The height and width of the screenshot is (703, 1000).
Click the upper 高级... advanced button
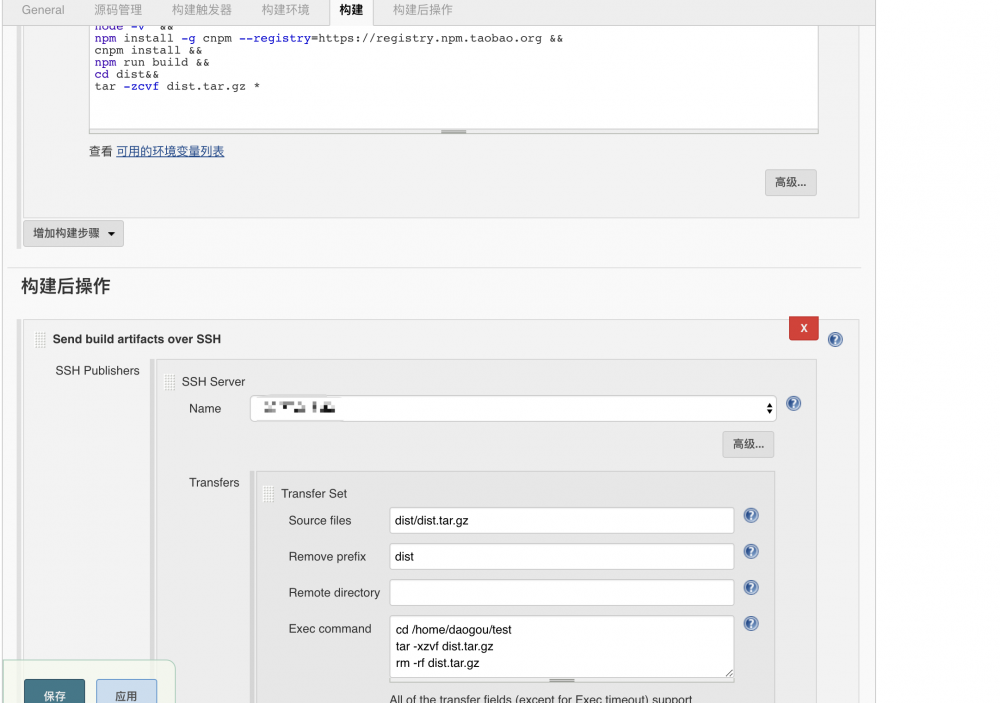pyautogui.click(x=790, y=182)
